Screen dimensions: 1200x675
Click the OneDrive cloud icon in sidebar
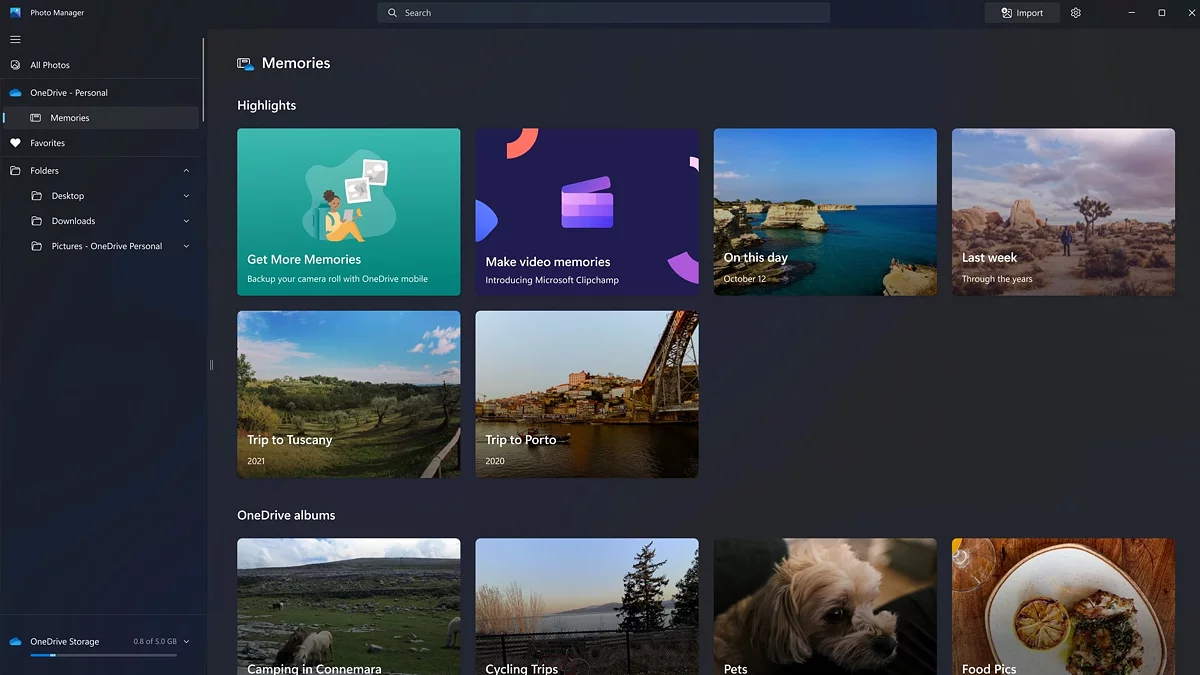click(x=15, y=93)
